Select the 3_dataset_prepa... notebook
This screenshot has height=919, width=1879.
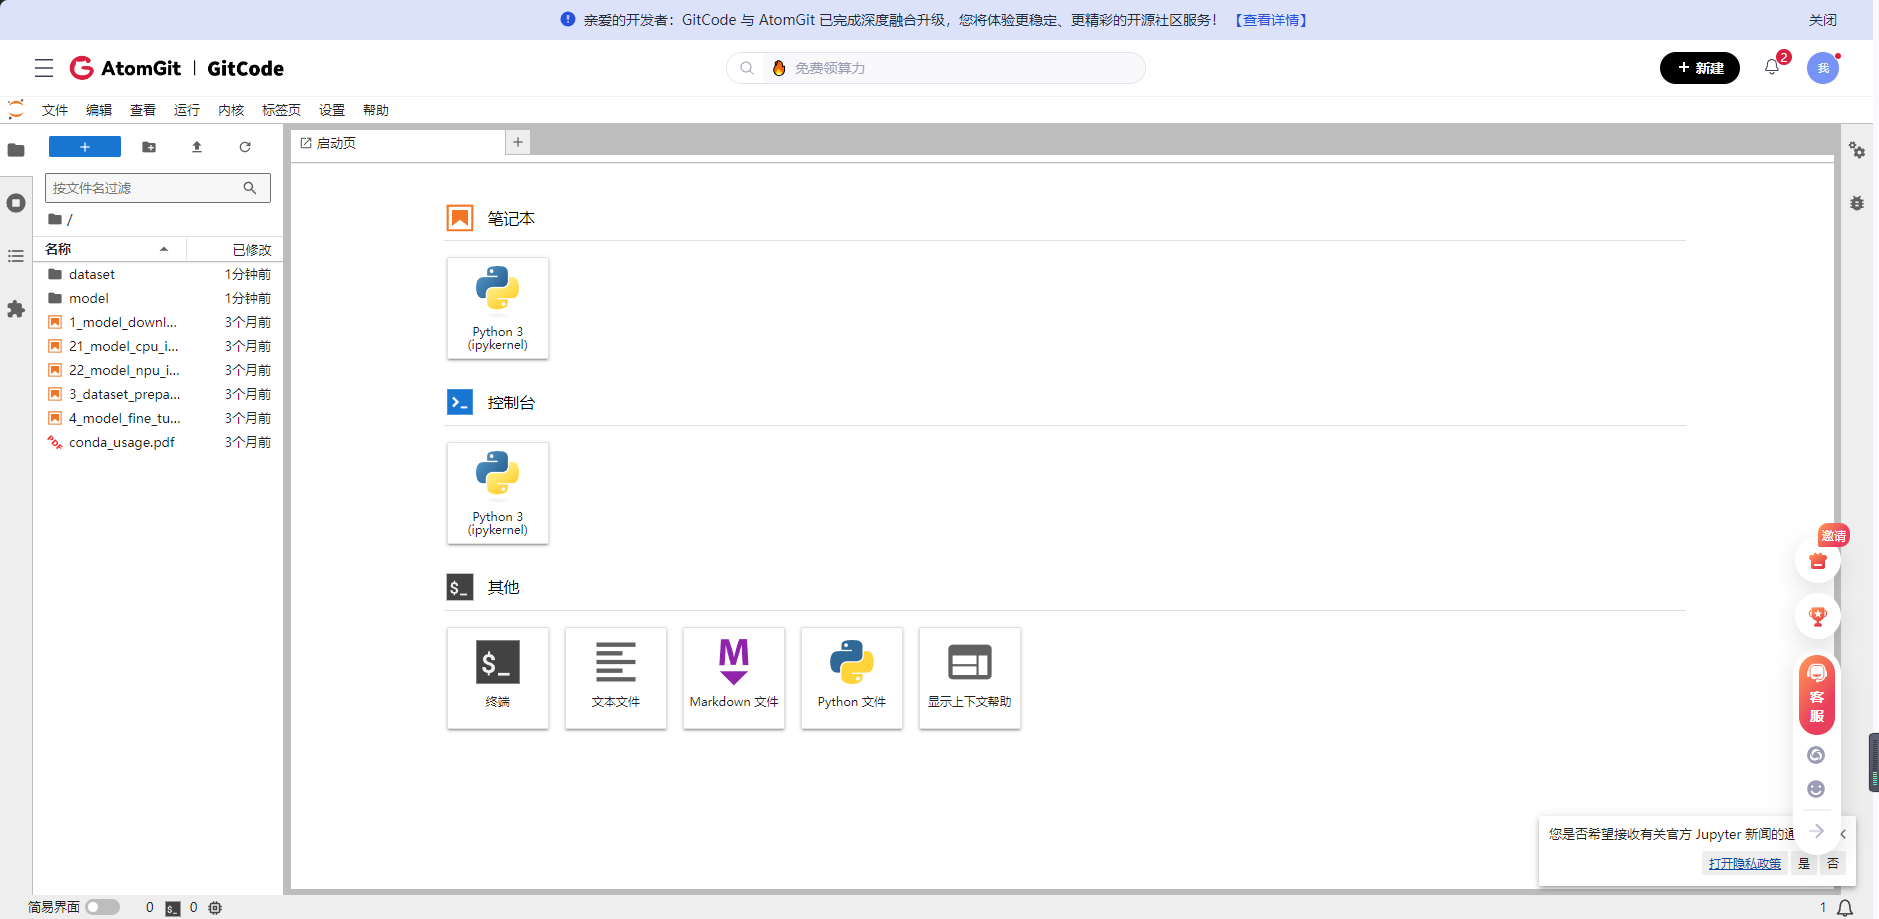pyautogui.click(x=159, y=394)
